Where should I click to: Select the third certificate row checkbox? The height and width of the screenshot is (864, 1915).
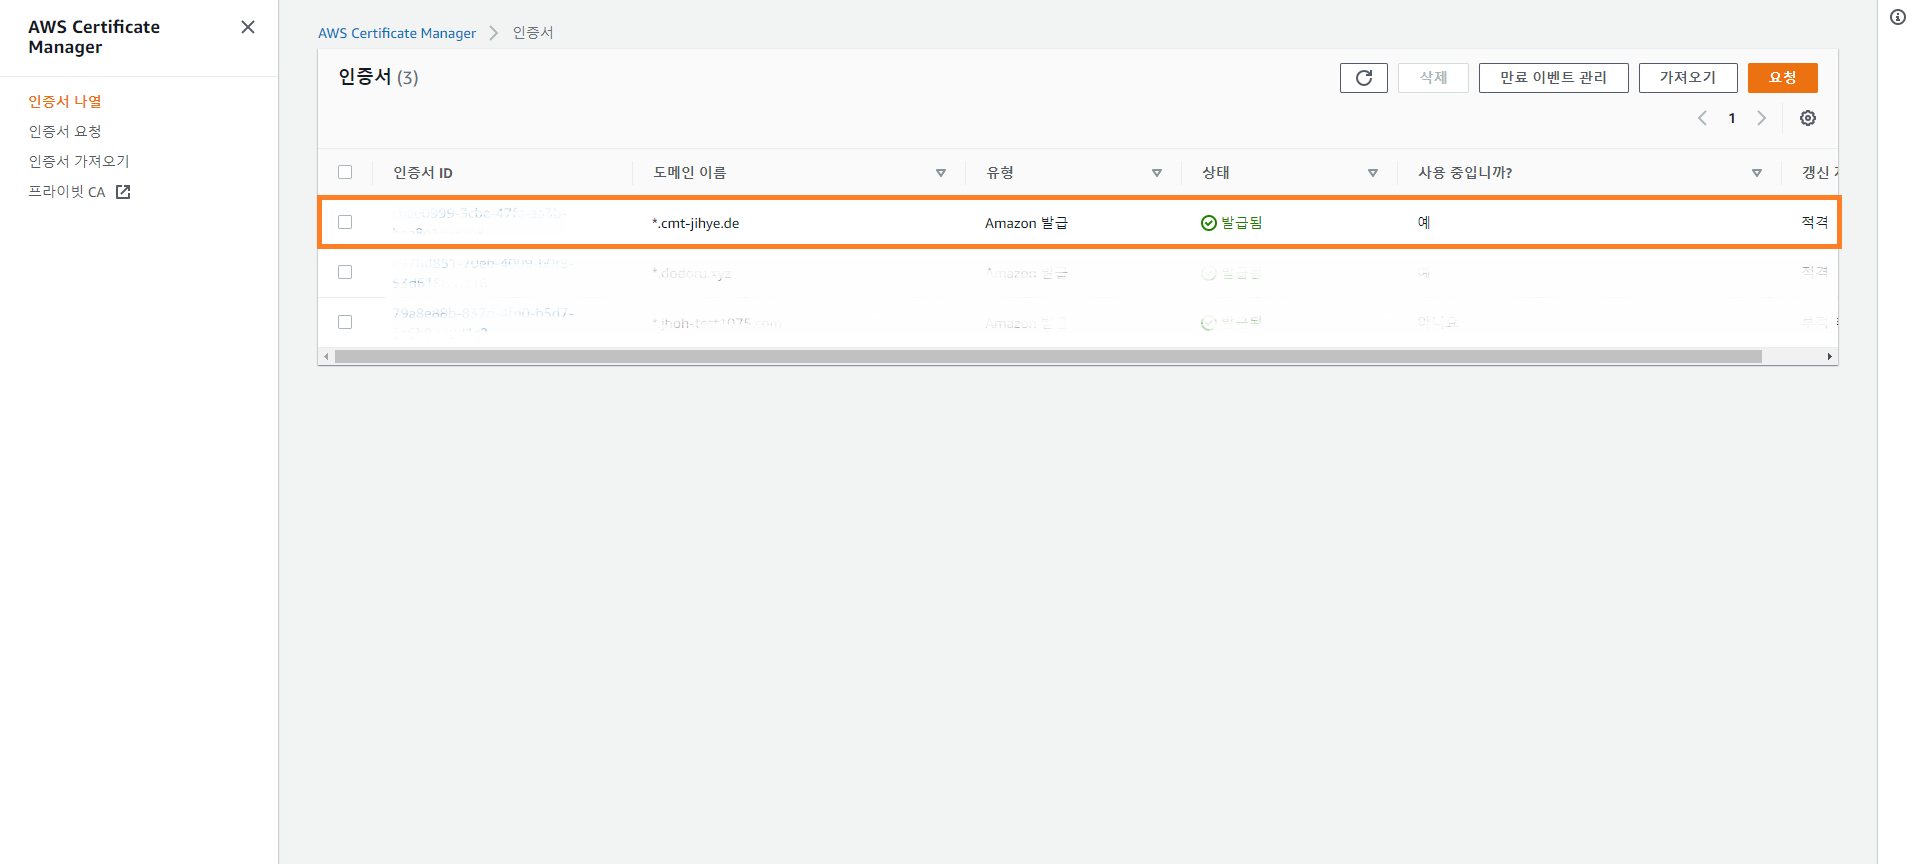[345, 322]
